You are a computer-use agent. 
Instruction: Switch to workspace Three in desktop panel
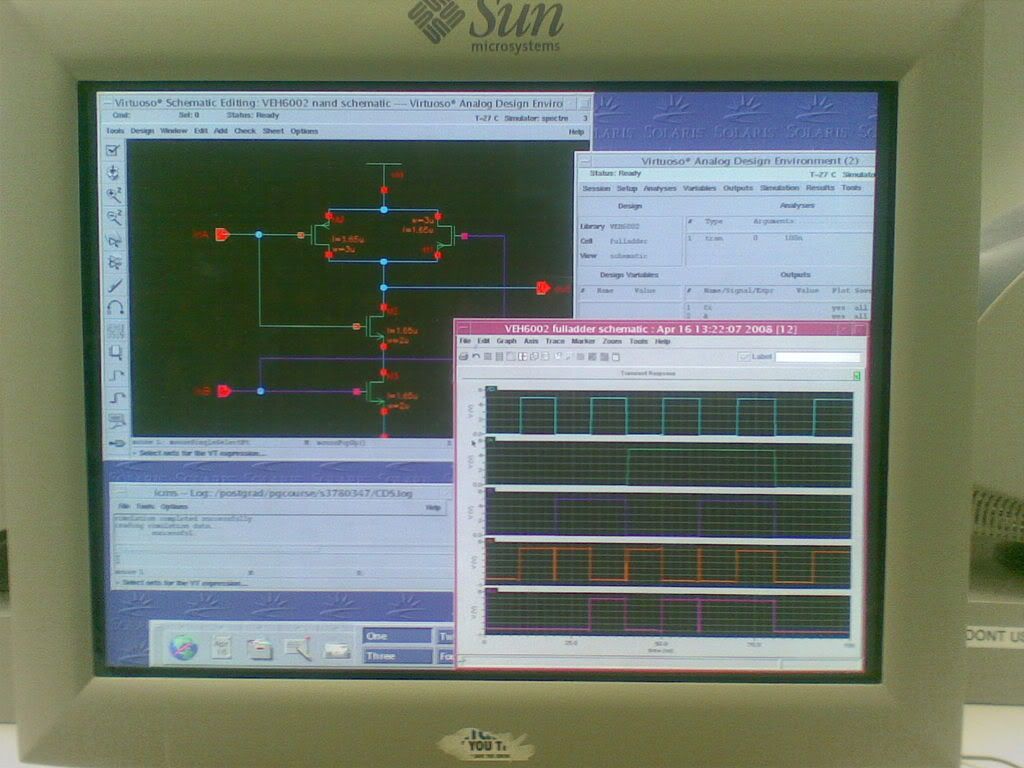pos(397,656)
